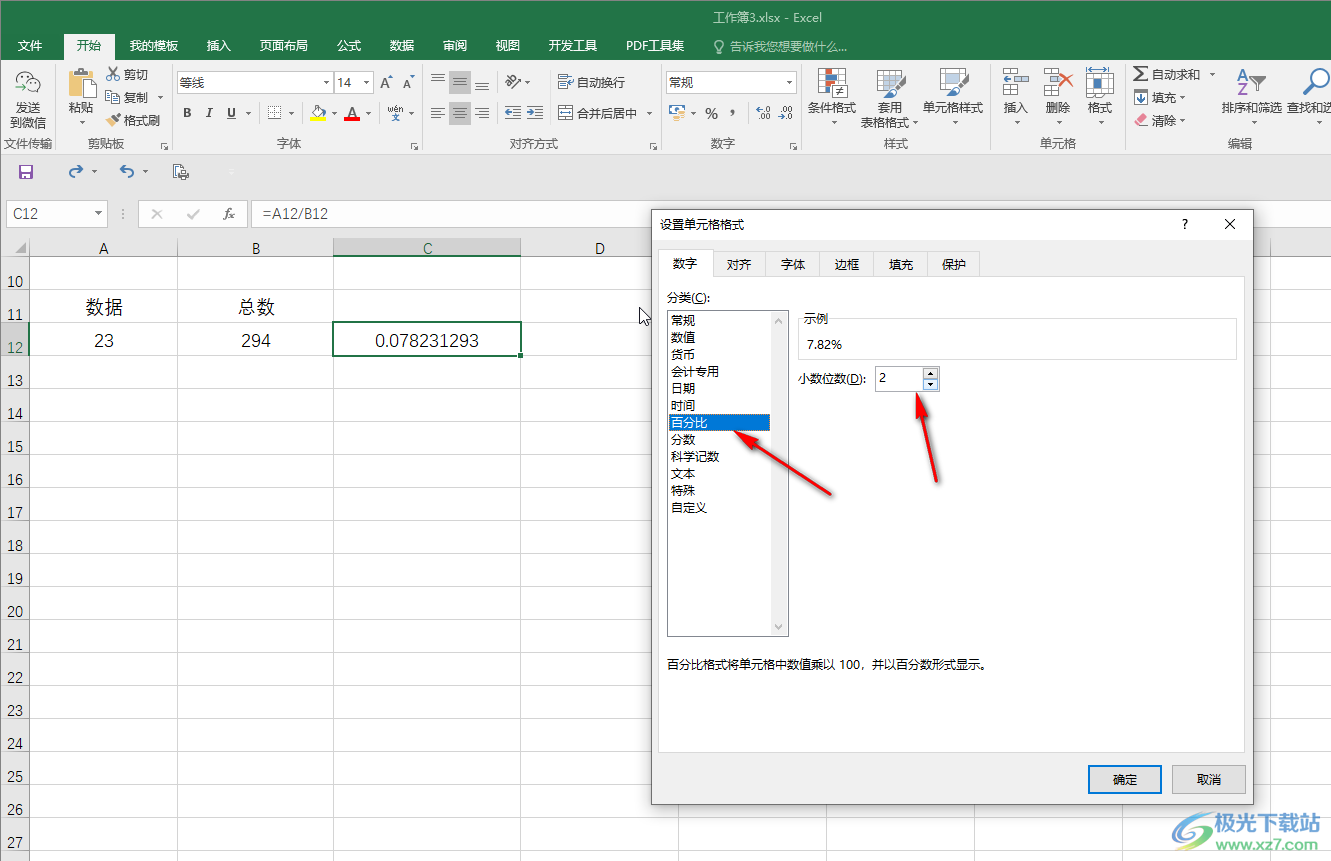The height and width of the screenshot is (861, 1331).
Task: Open the font size dropdown showing 14
Action: pyautogui.click(x=367, y=83)
